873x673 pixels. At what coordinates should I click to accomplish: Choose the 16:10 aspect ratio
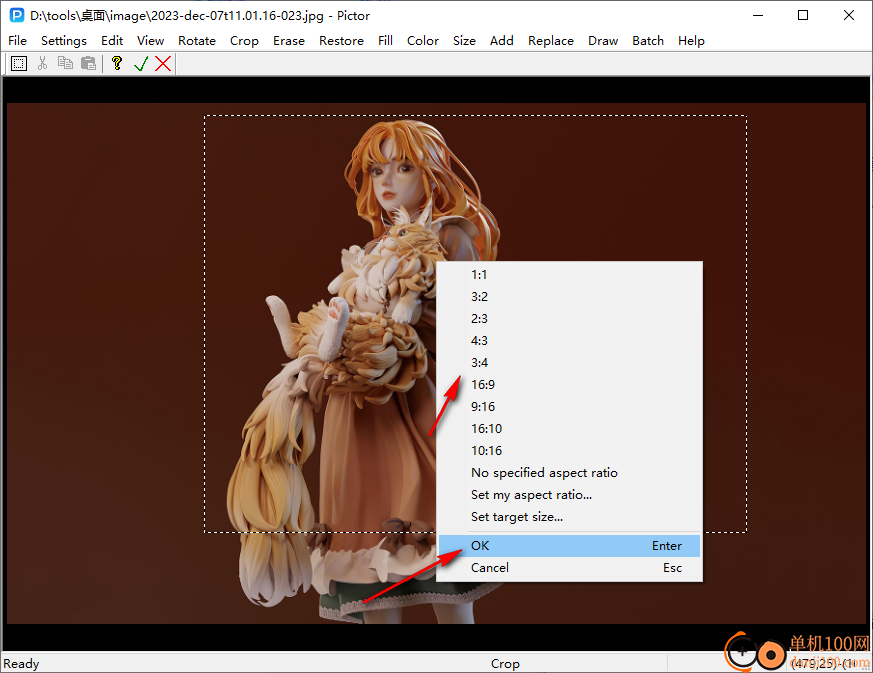pyautogui.click(x=569, y=429)
